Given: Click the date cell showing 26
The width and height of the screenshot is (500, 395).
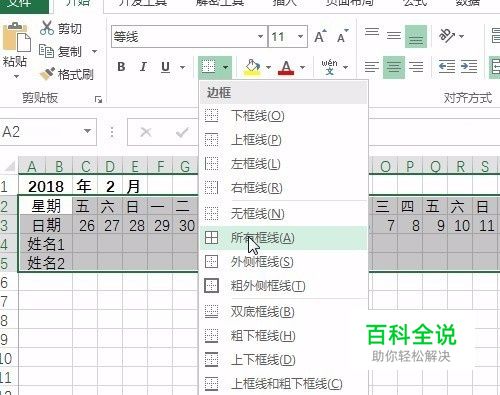Looking at the screenshot, I should click(x=85, y=225).
